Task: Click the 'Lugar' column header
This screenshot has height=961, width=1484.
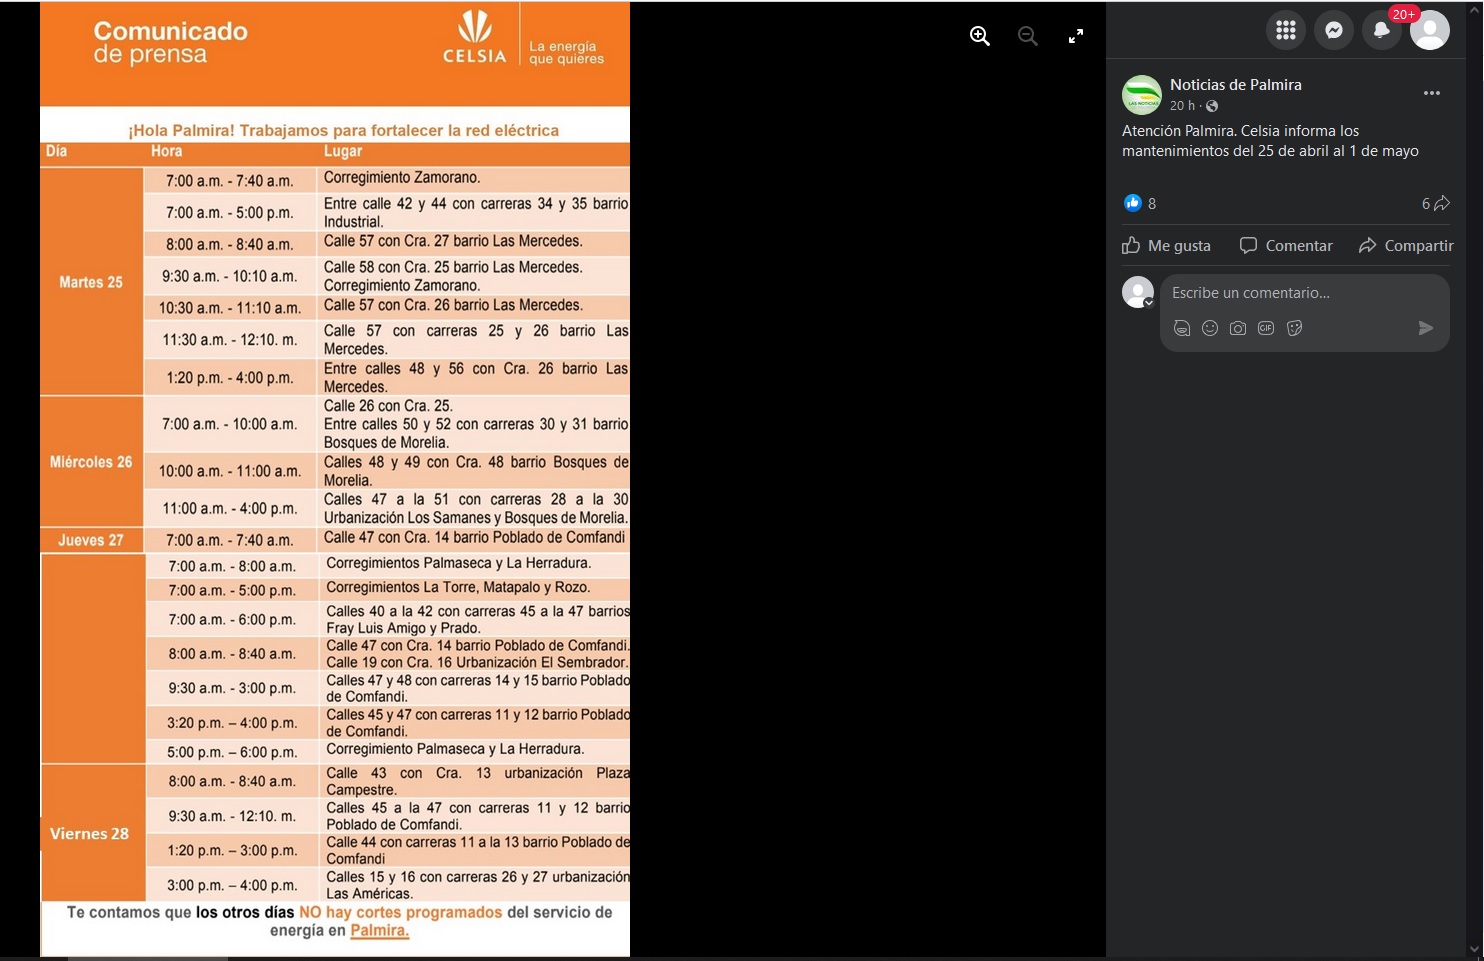Action: pos(343,151)
